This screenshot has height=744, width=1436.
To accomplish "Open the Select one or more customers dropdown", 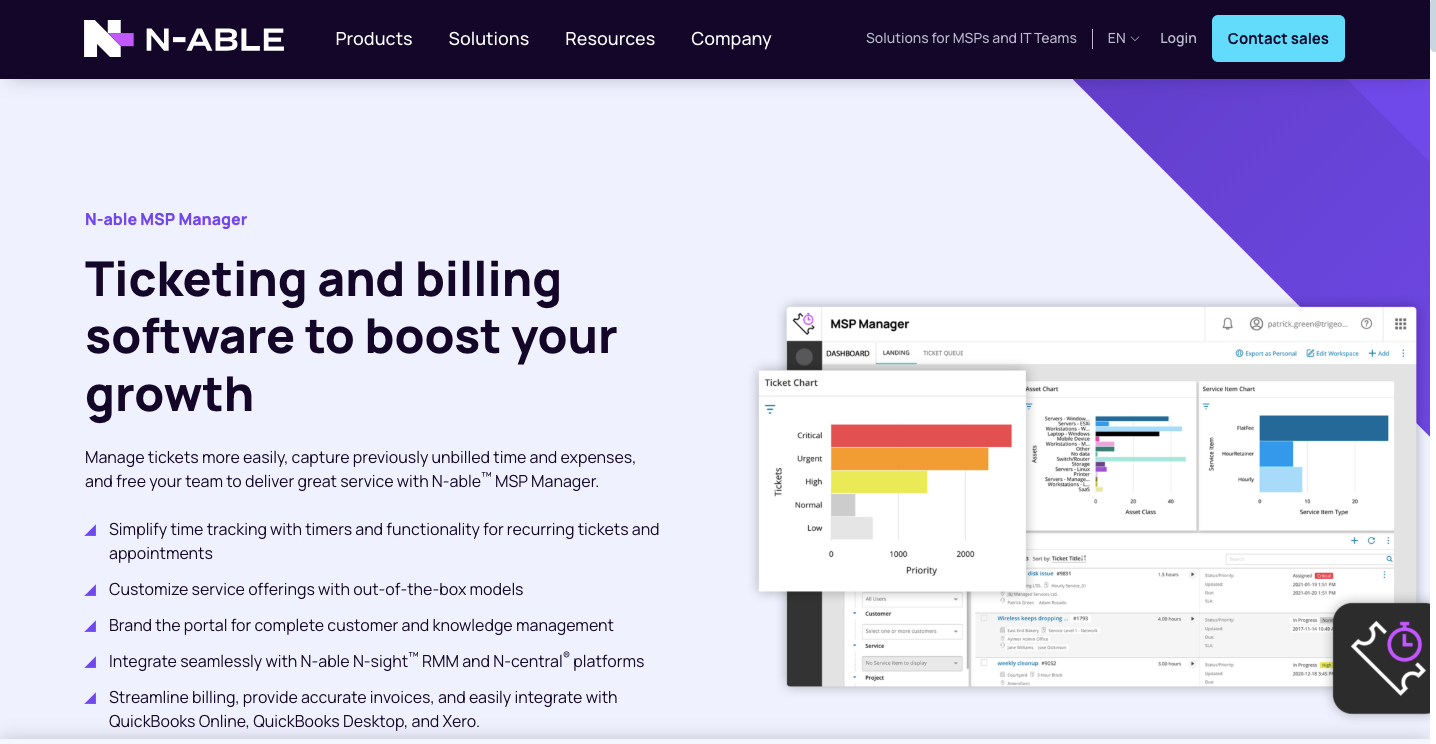I will click(x=912, y=631).
